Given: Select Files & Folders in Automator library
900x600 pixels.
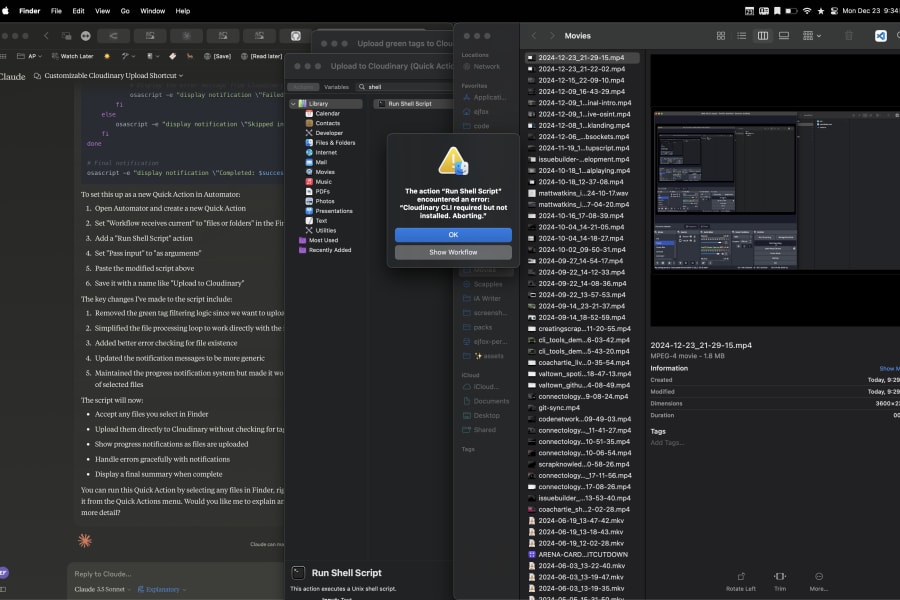Looking at the screenshot, I should pos(335,143).
